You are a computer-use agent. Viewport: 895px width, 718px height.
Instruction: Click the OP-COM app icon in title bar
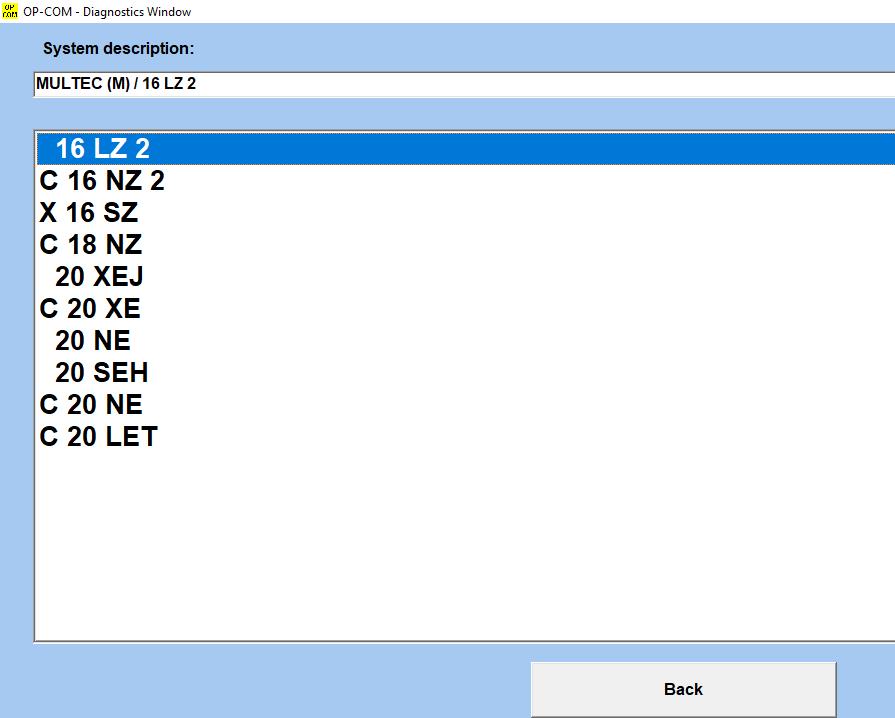click(10, 11)
